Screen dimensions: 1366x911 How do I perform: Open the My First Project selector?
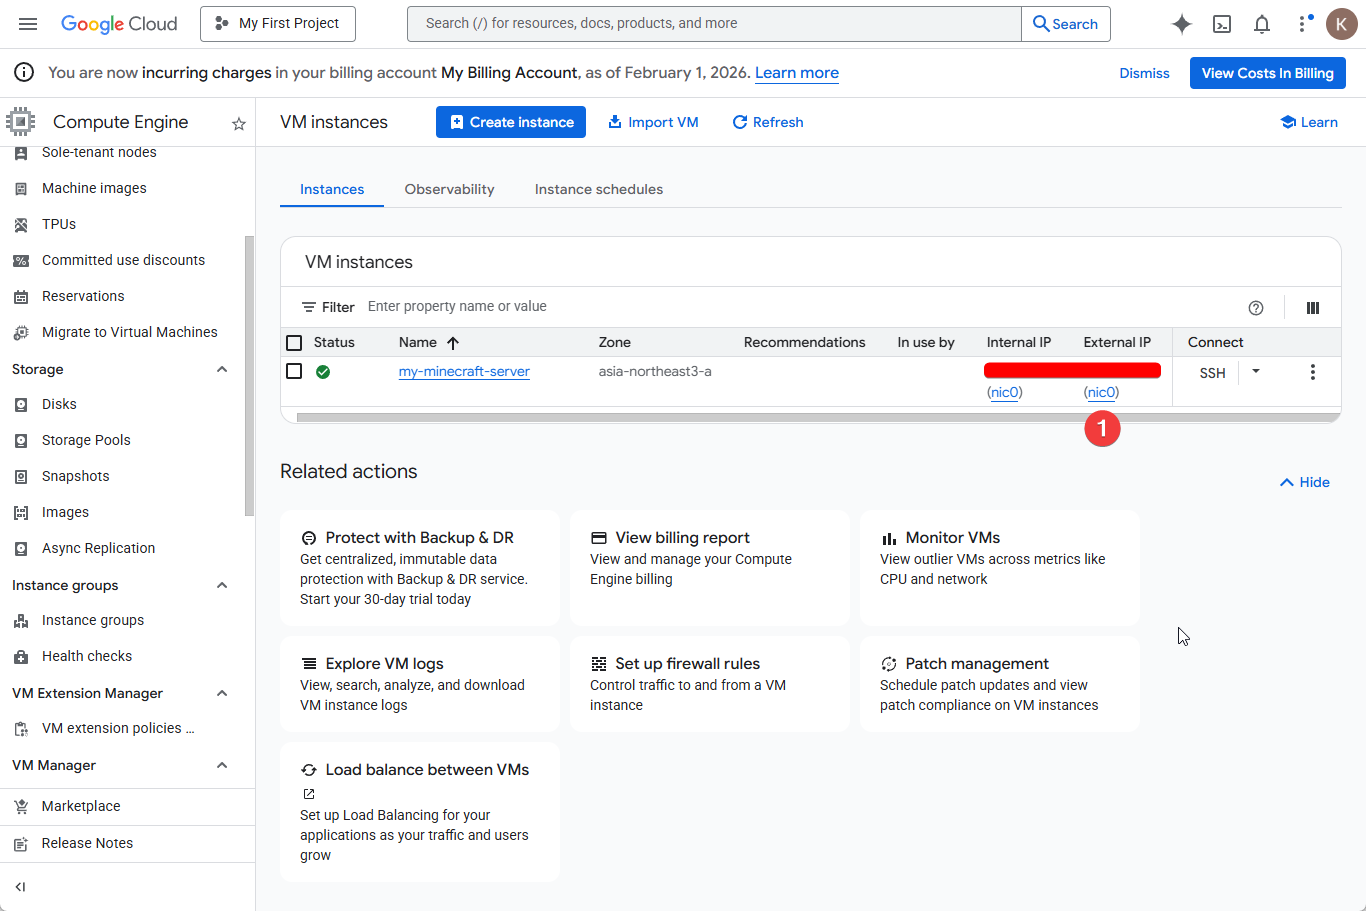click(x=278, y=24)
